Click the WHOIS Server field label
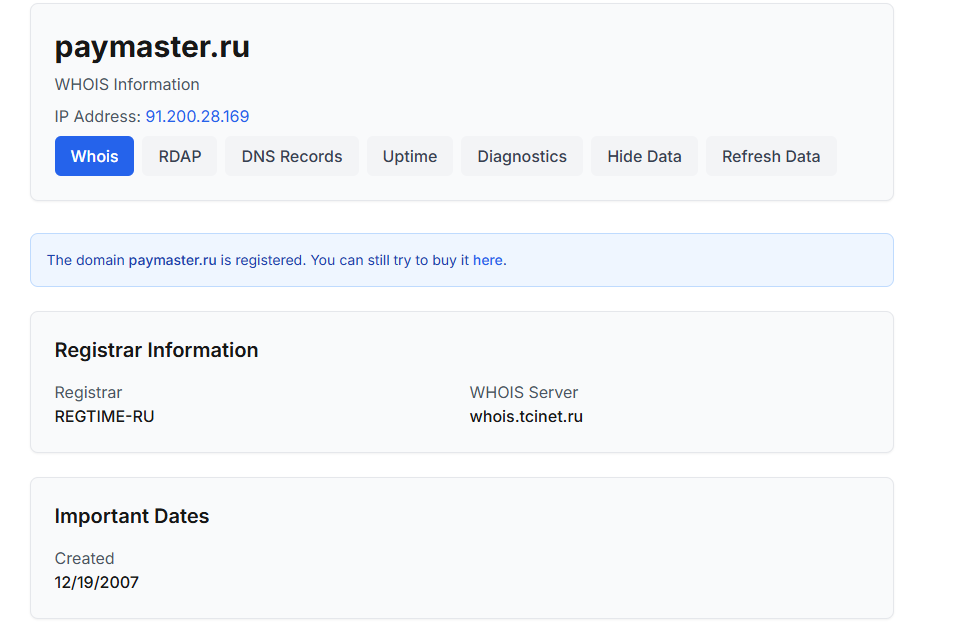The height and width of the screenshot is (631, 977). tap(524, 392)
